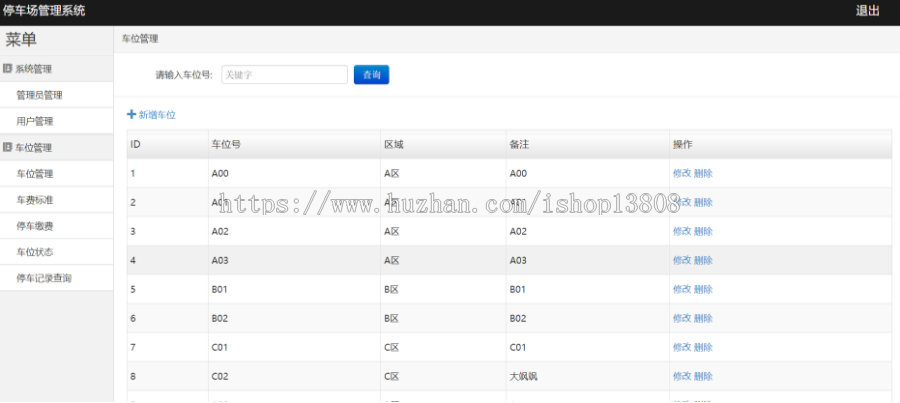The image size is (900, 403).
Task: Click the 新增车位 link
Action: click(157, 115)
